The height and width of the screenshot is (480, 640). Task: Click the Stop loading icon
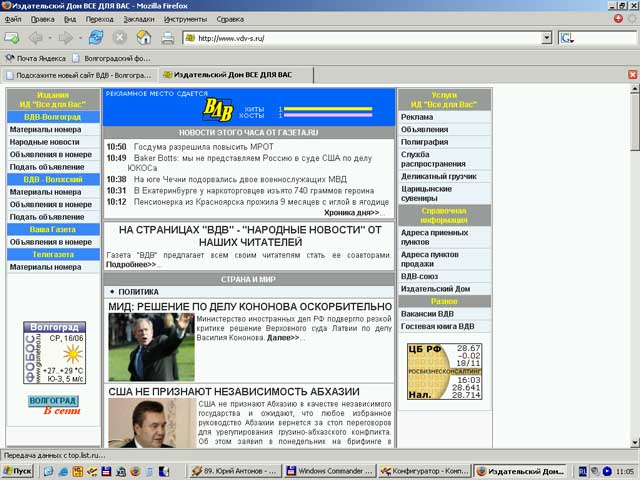click(x=120, y=38)
